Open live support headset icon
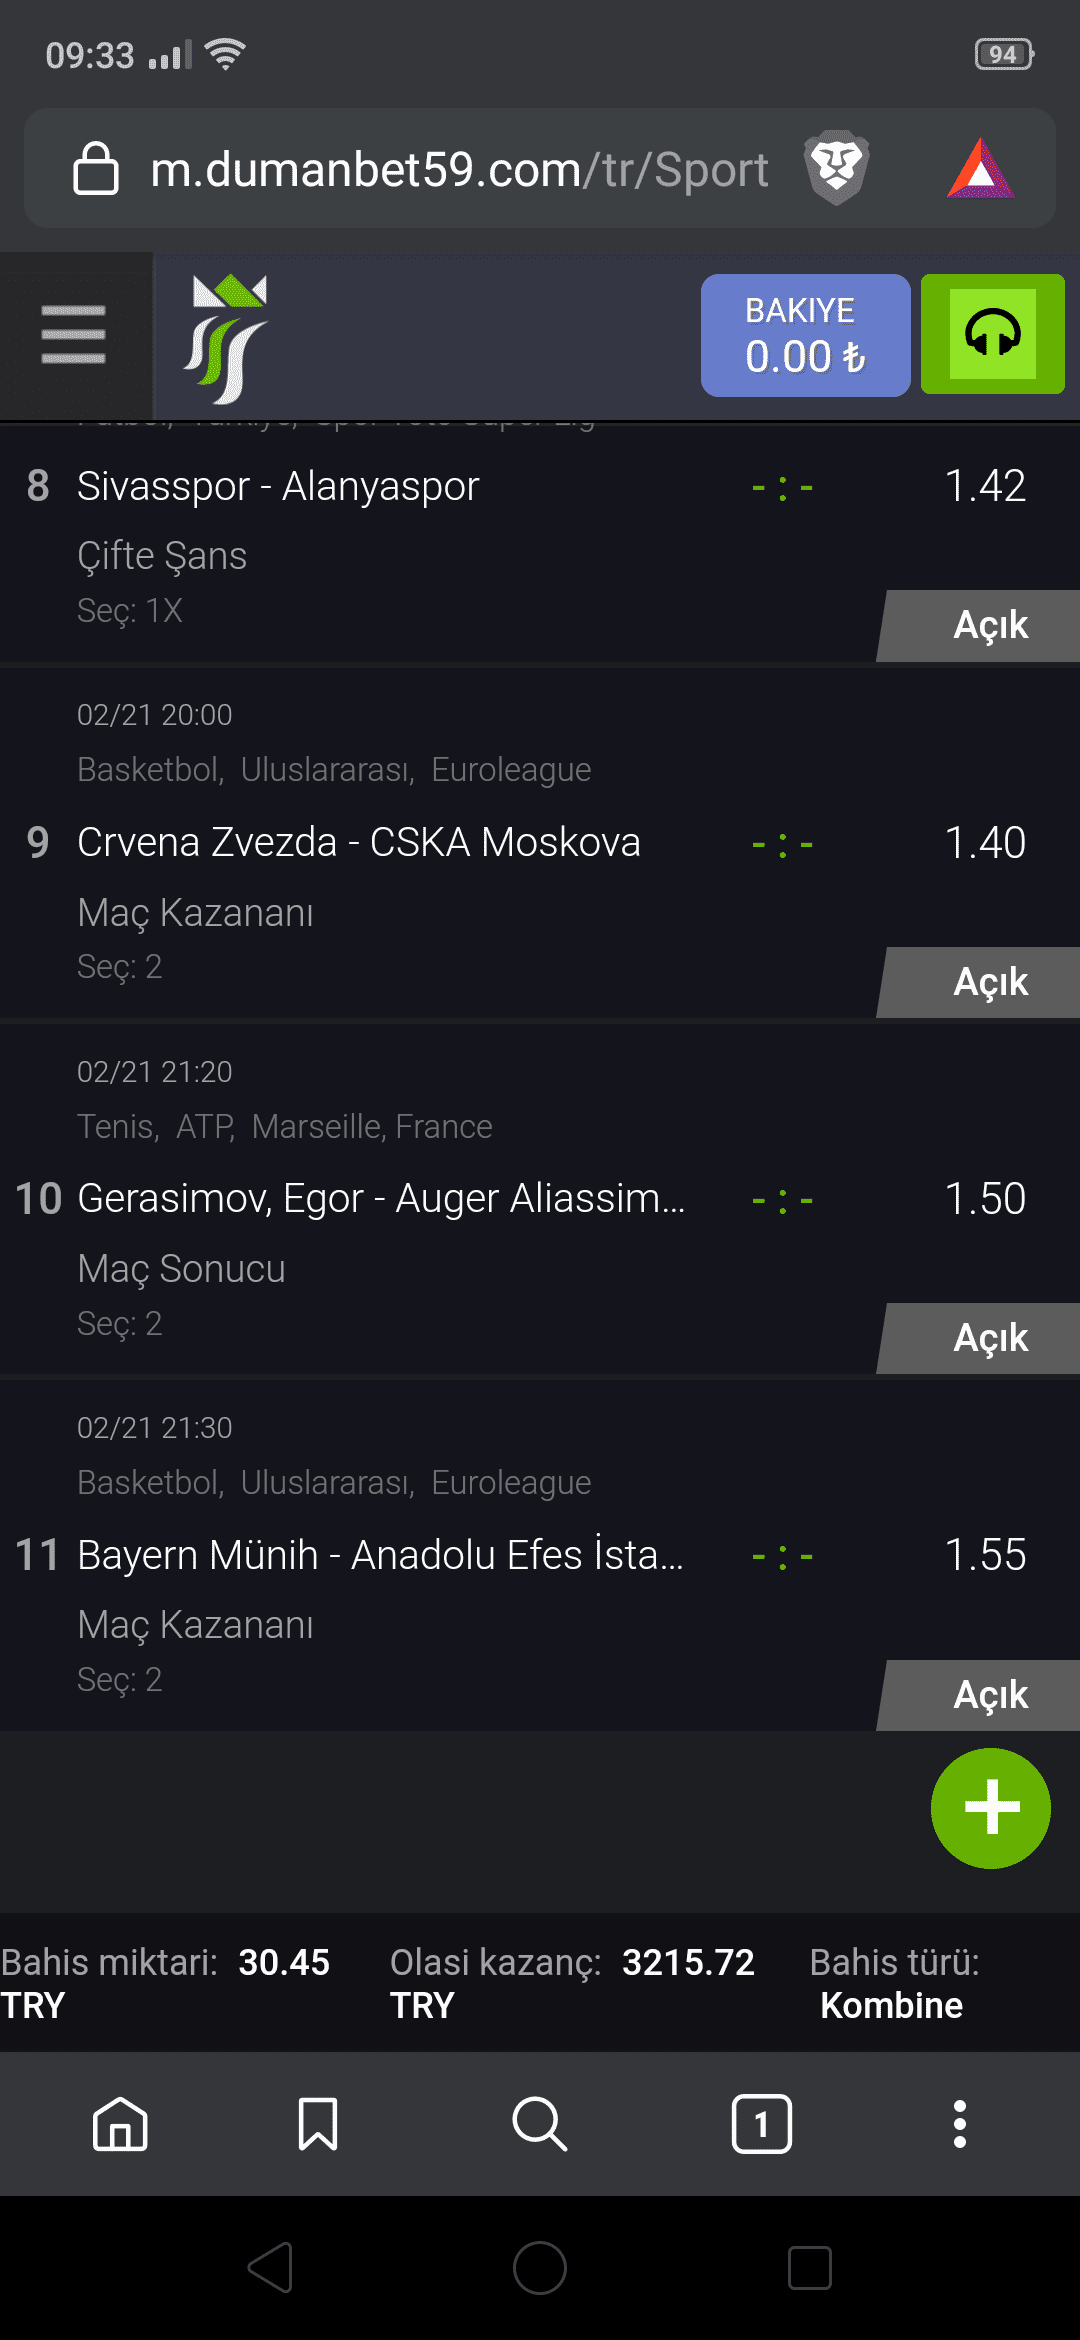1080x2340 pixels. pyautogui.click(x=992, y=334)
